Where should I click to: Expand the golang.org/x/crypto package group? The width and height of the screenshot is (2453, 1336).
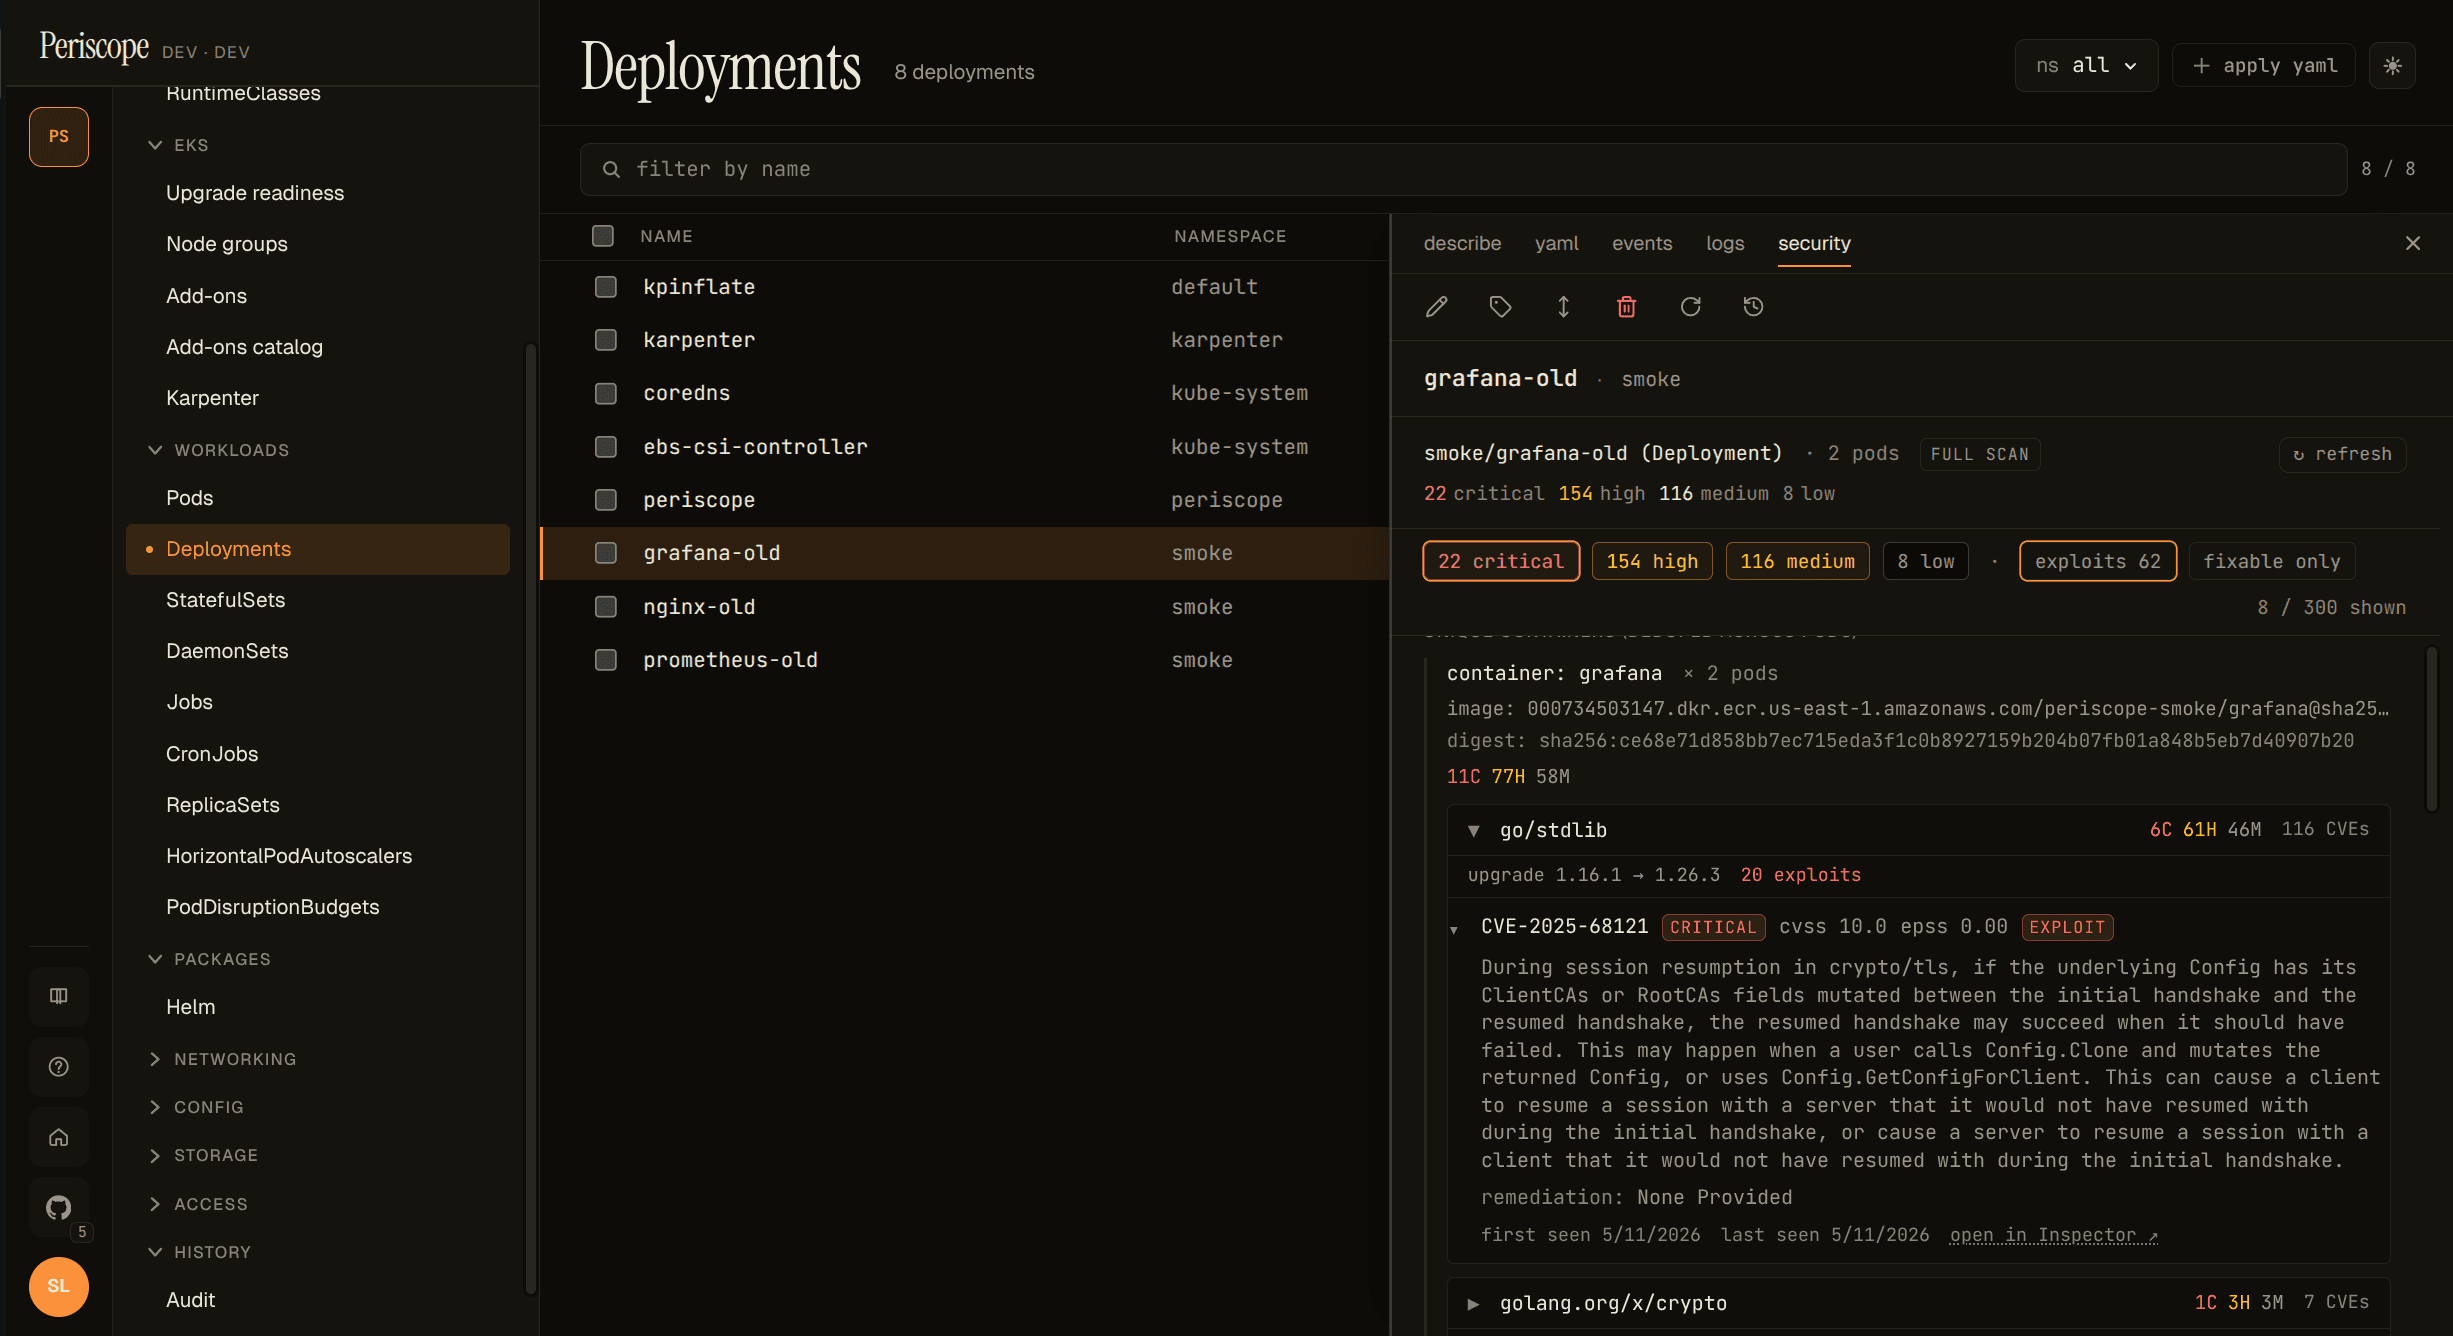pos(1473,1304)
